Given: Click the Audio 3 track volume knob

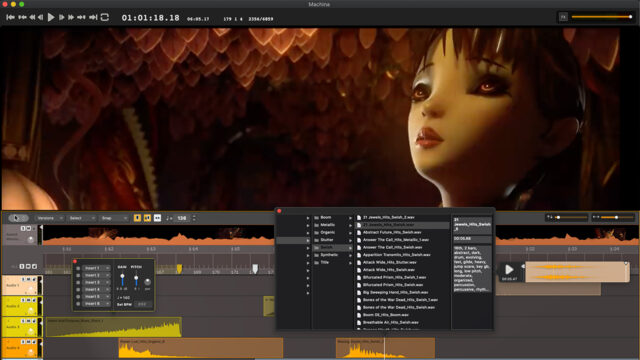Looking at the screenshot, I should (x=31, y=331).
